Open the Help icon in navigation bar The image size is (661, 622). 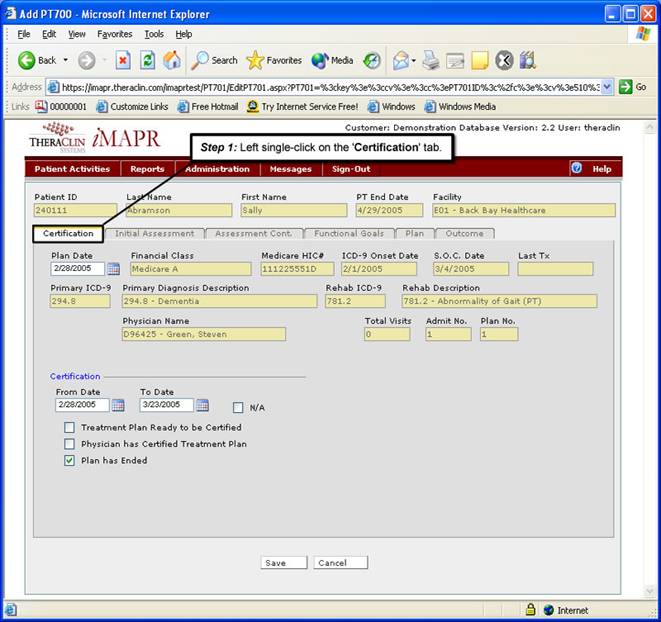577,169
